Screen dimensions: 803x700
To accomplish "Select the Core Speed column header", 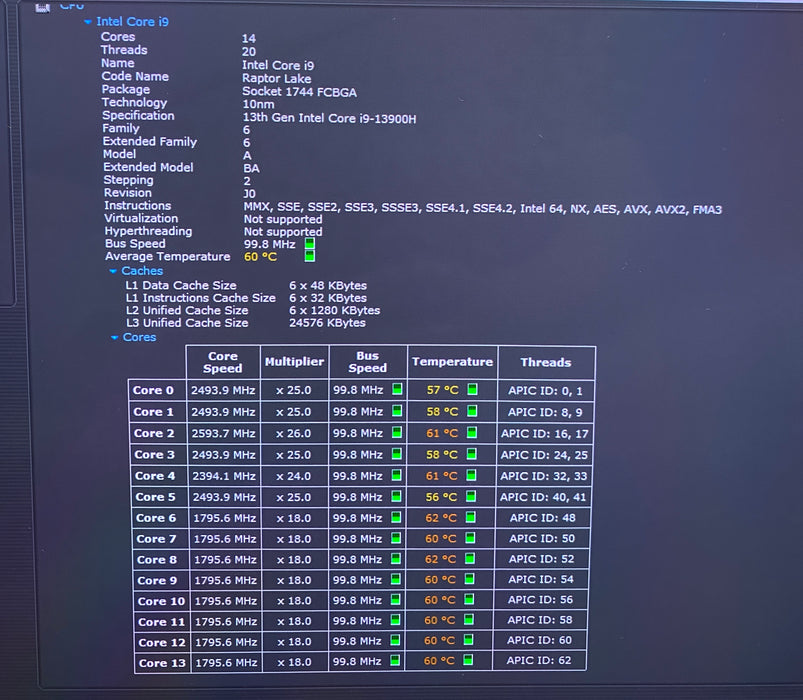I will coord(223,362).
